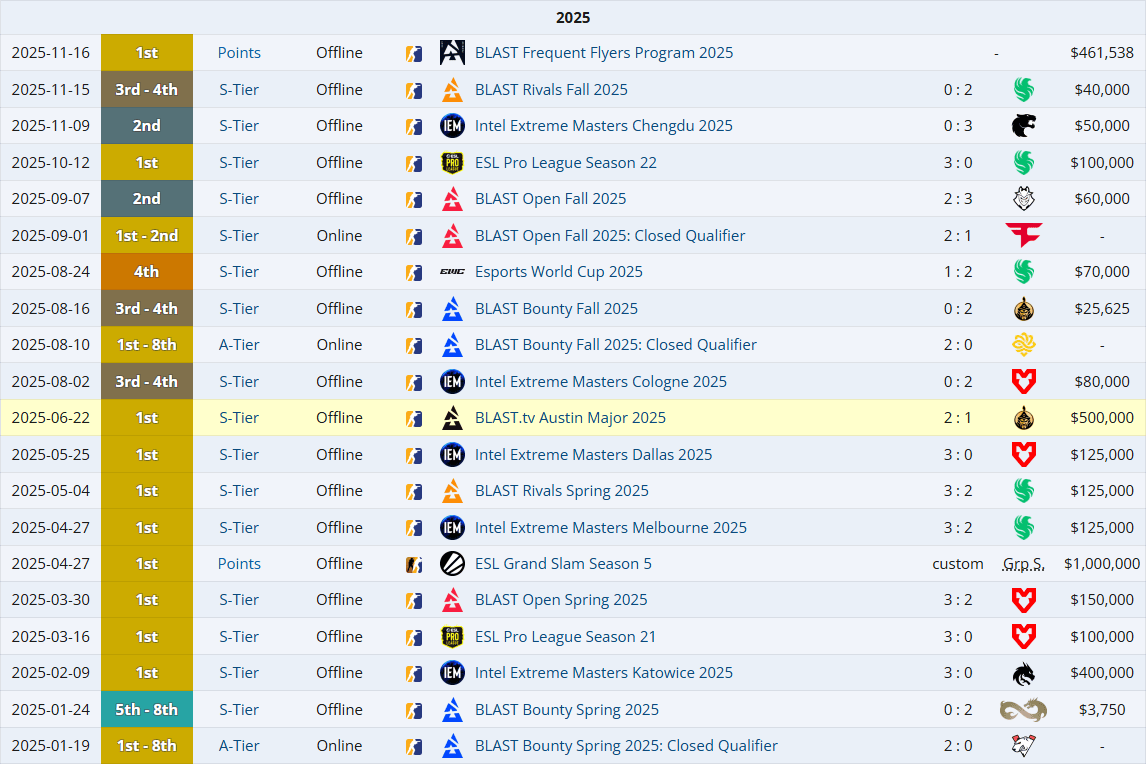The width and height of the screenshot is (1146, 764).
Task: Open BLAST Bounty Fall 2025: Closed Qualifier link
Action: [x=615, y=344]
